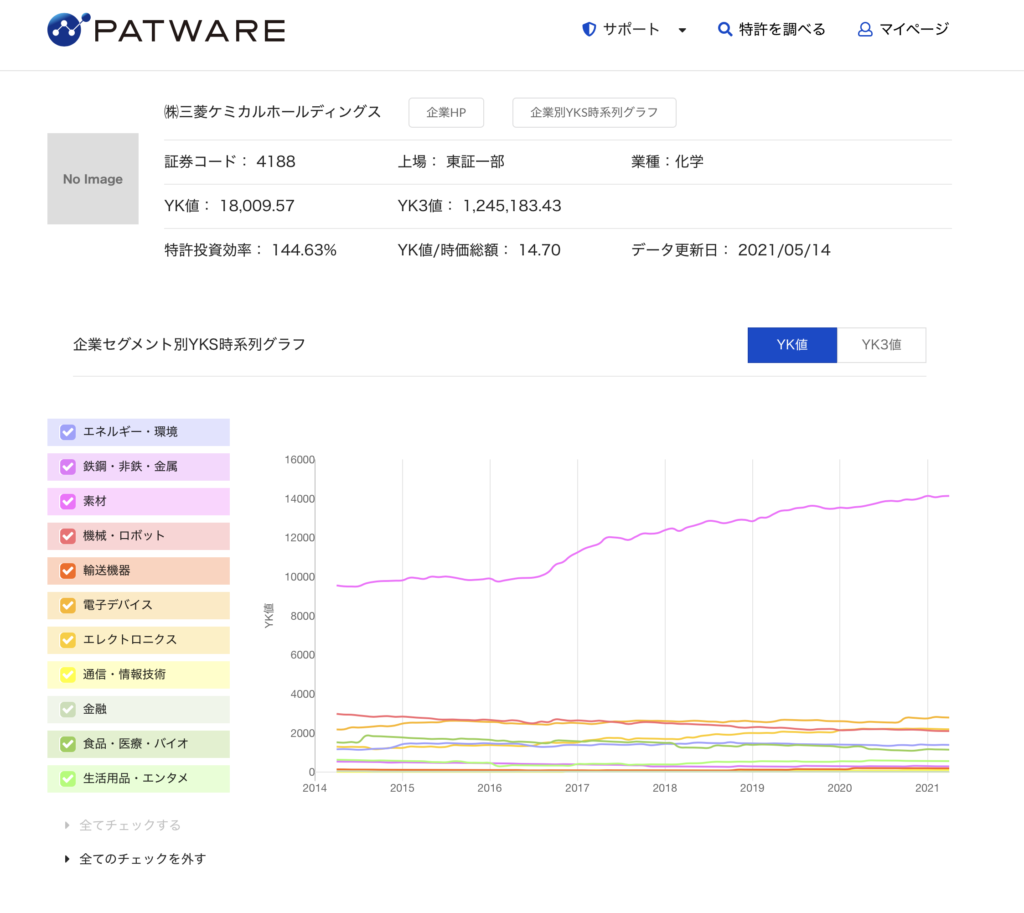
Task: Click the 企業セグメント別YKS時系列グラフ heading
Action: [189, 344]
